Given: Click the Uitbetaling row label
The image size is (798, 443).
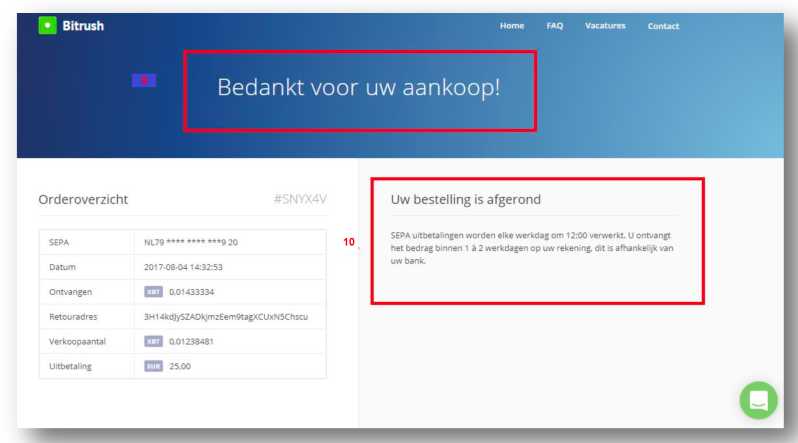Looking at the screenshot, I should [x=70, y=366].
